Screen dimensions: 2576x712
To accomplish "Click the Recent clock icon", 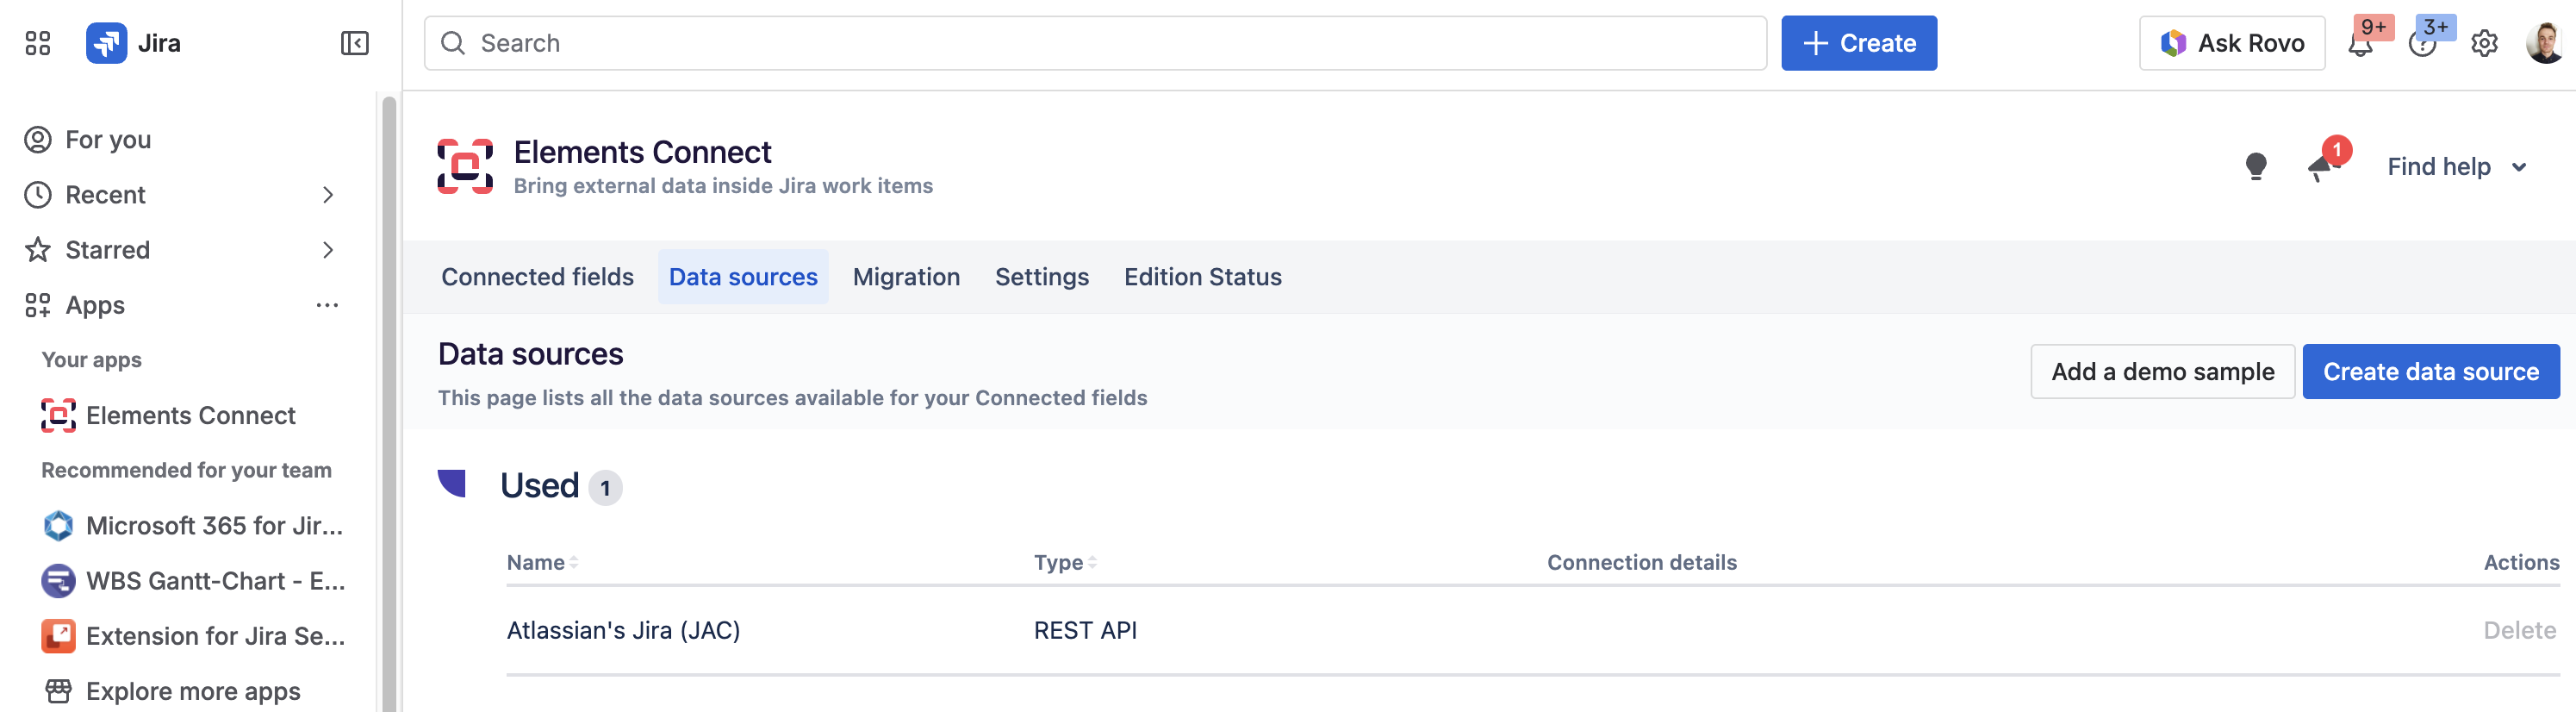I will pos(38,195).
